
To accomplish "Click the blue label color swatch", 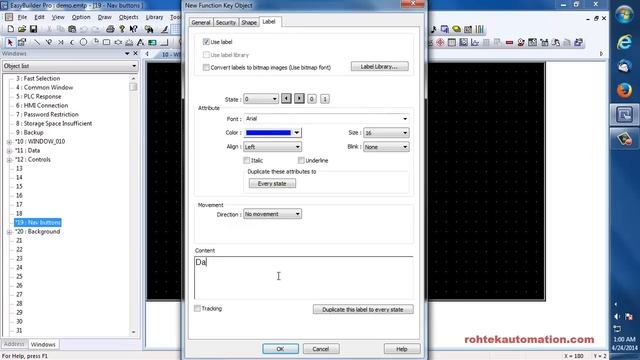I will (269, 133).
